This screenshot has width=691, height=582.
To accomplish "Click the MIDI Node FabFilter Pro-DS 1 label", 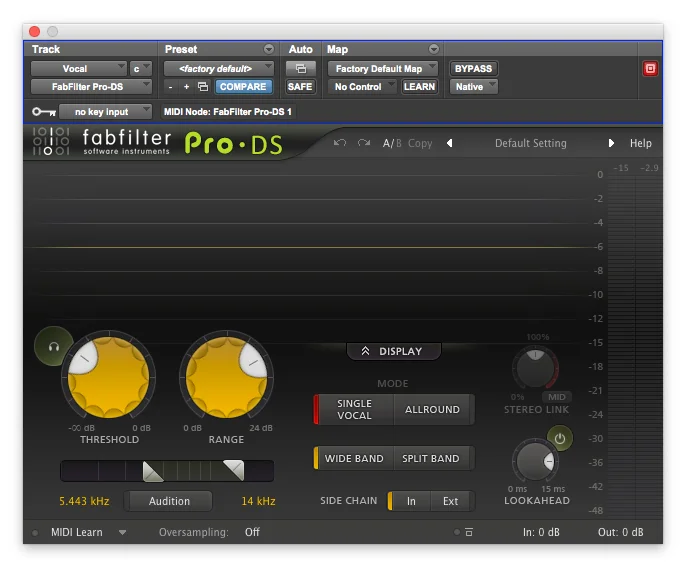I will (x=228, y=112).
